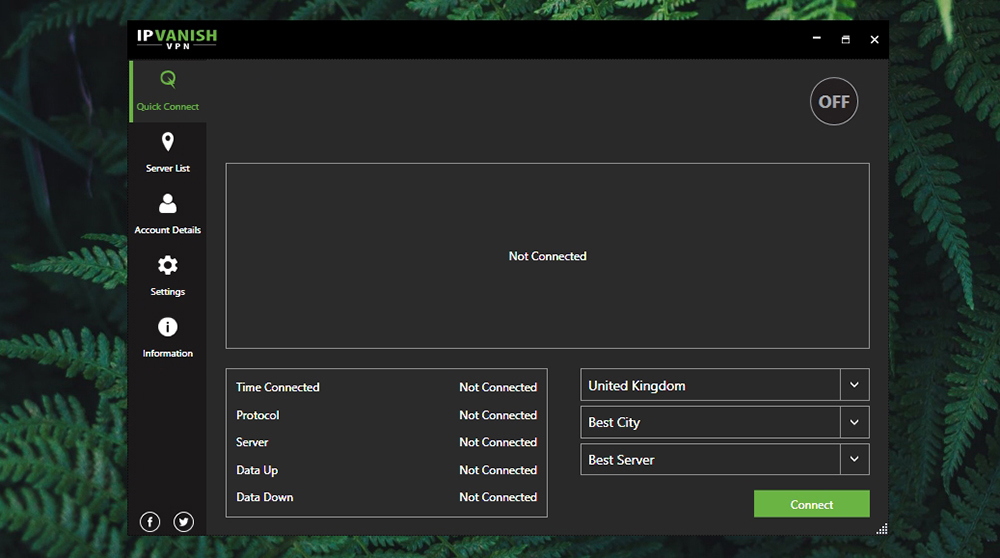Click the Settings gear icon

(168, 265)
